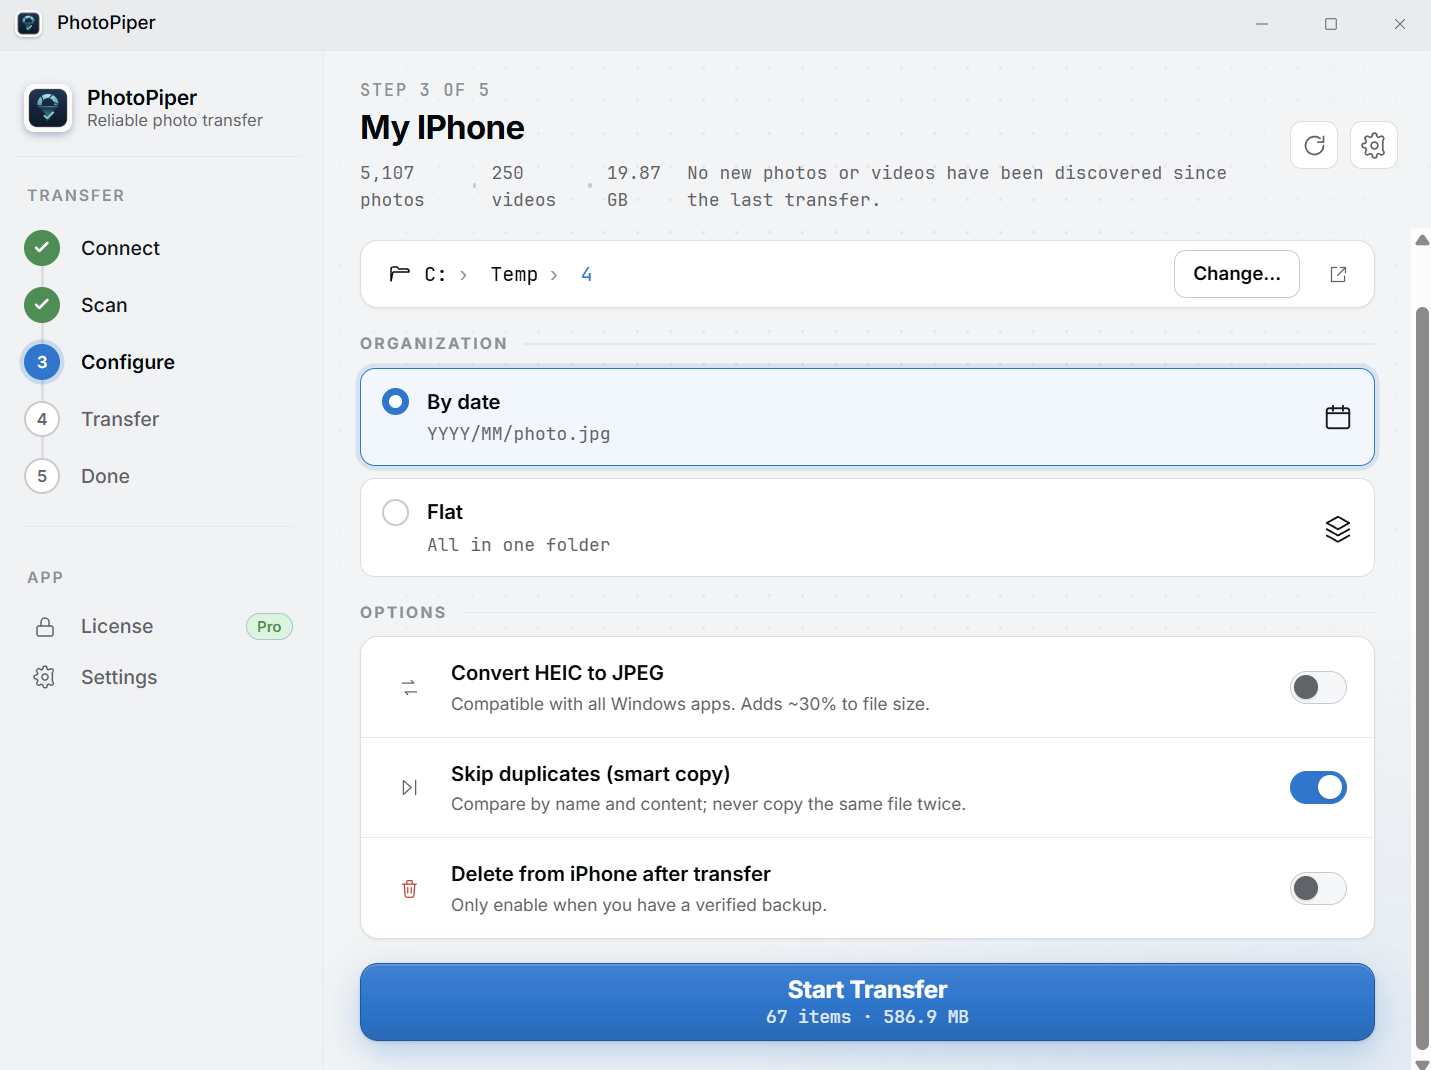Click the Temp folder path segment
This screenshot has width=1431, height=1070.
pyautogui.click(x=514, y=274)
